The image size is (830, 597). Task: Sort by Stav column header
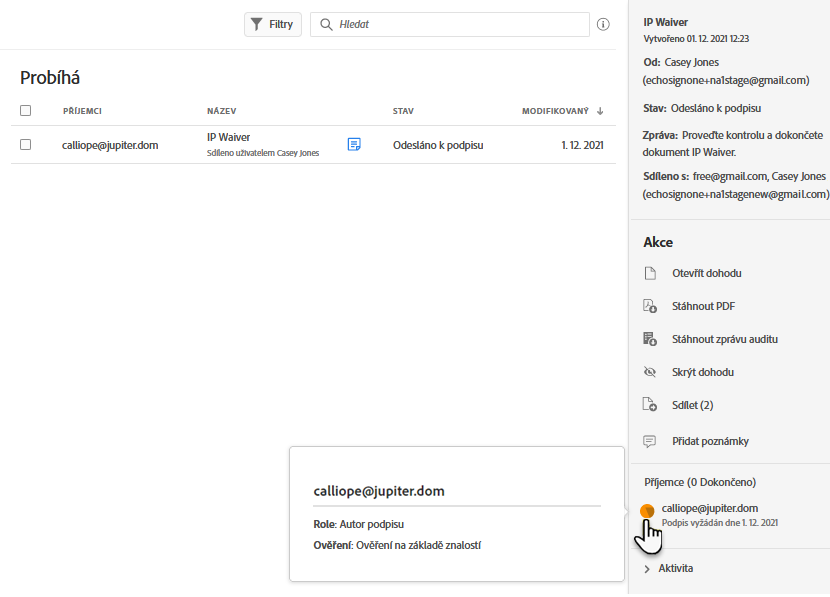pos(403,111)
